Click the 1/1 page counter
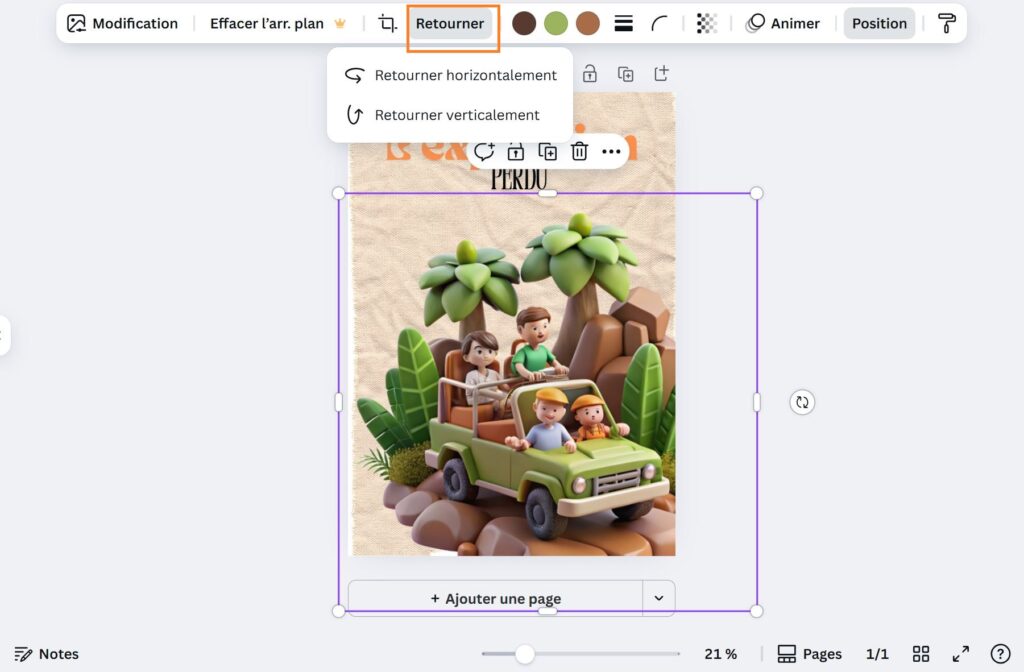1024x672 pixels. (877, 654)
